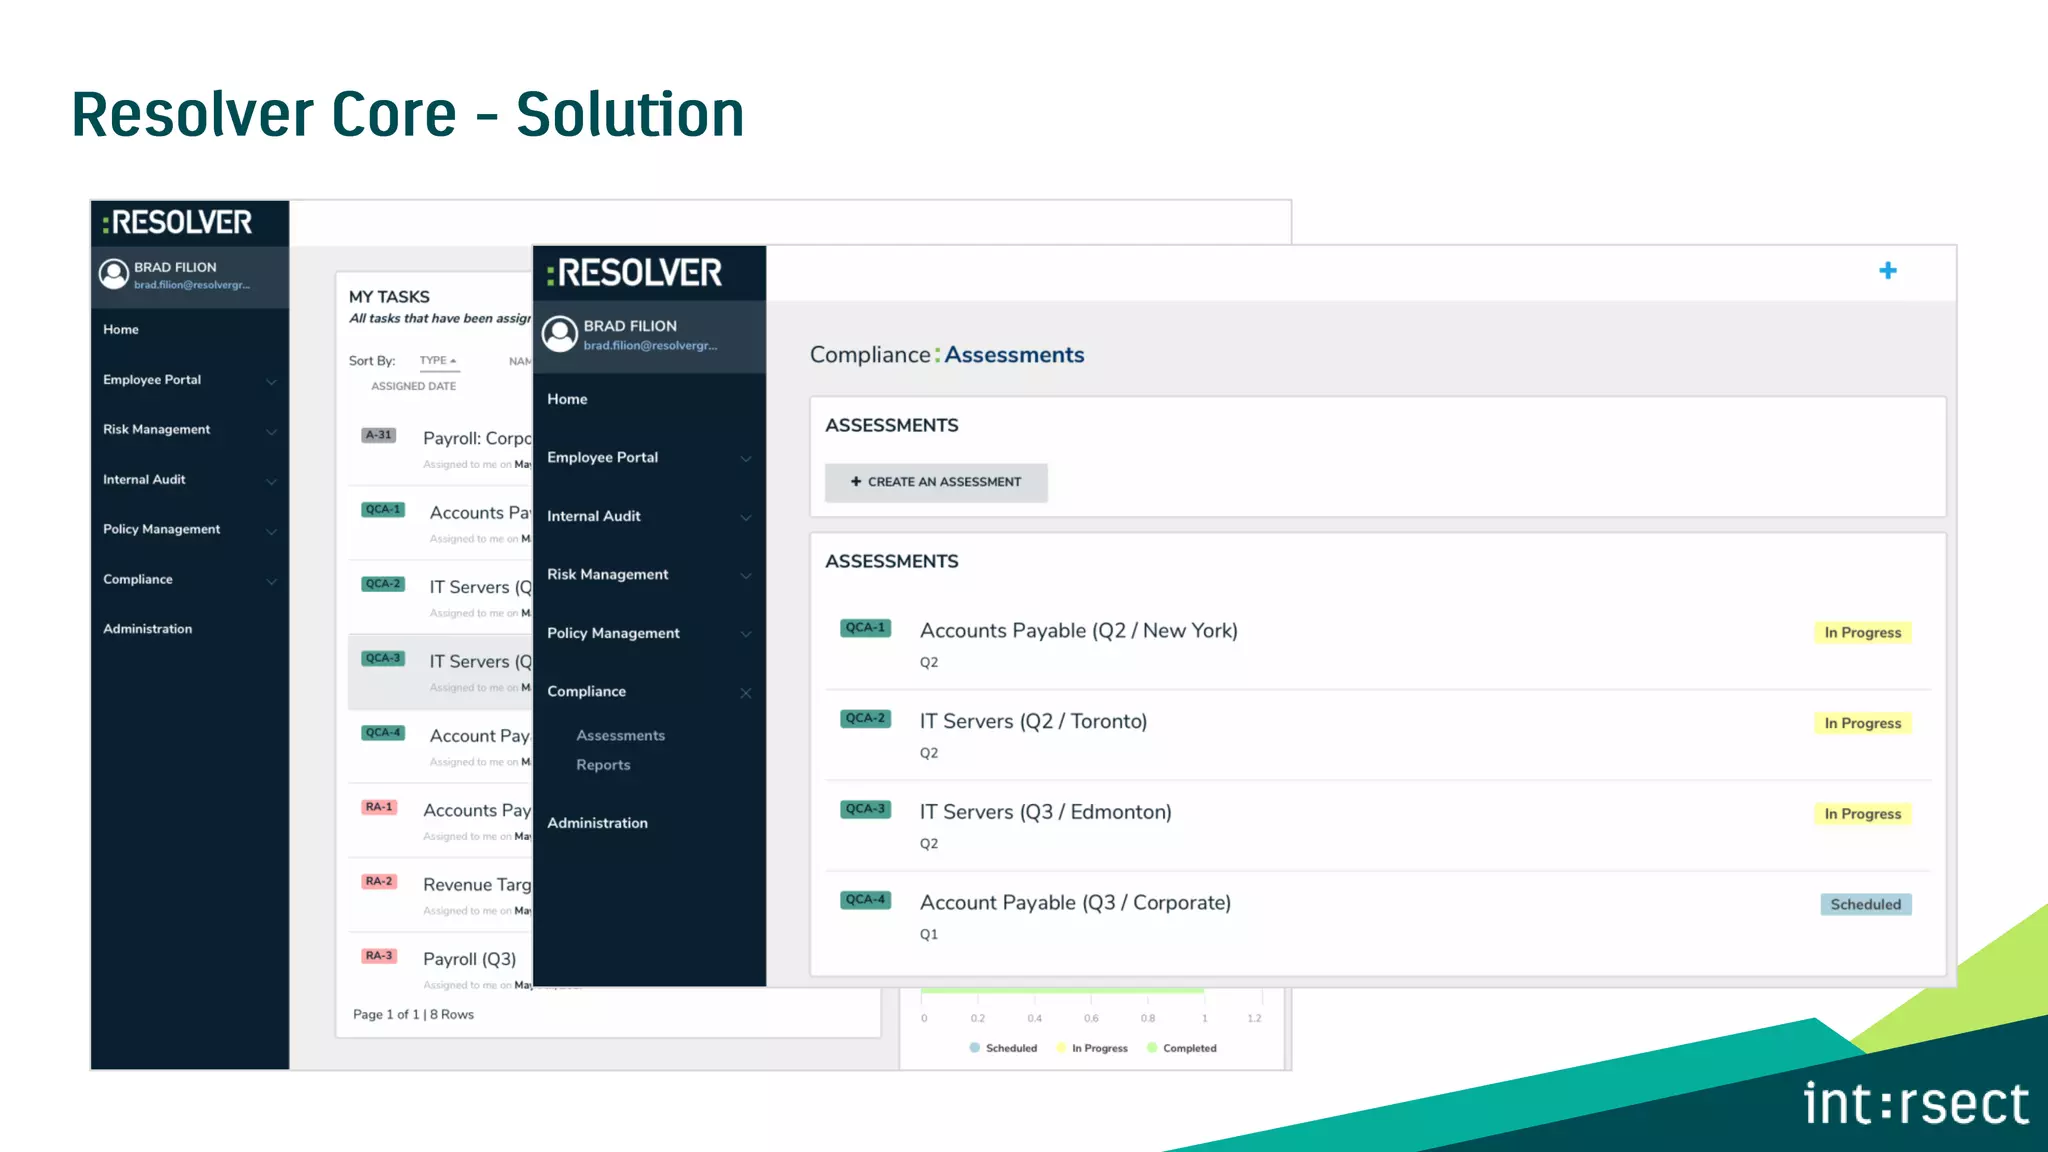Click the QCA-1 badge for Accounts Payable

click(865, 628)
